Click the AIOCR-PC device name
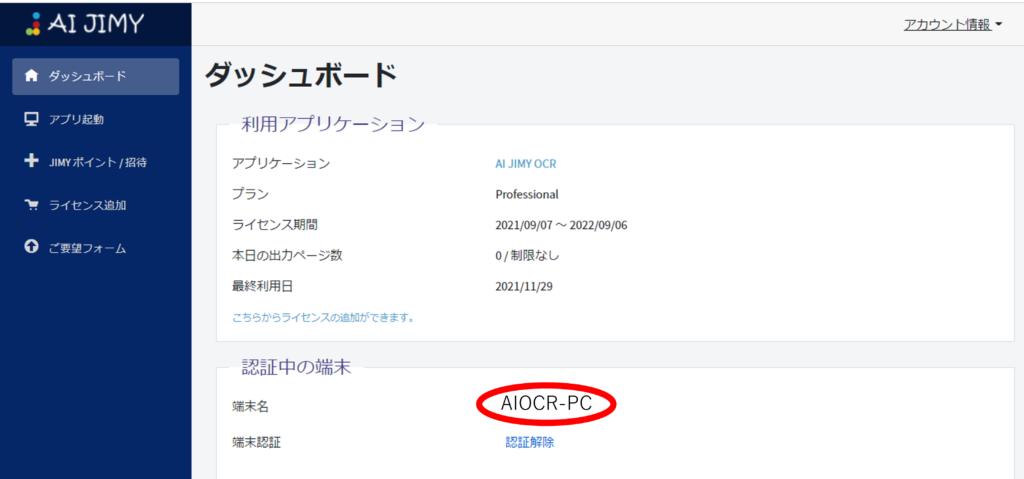 [546, 405]
